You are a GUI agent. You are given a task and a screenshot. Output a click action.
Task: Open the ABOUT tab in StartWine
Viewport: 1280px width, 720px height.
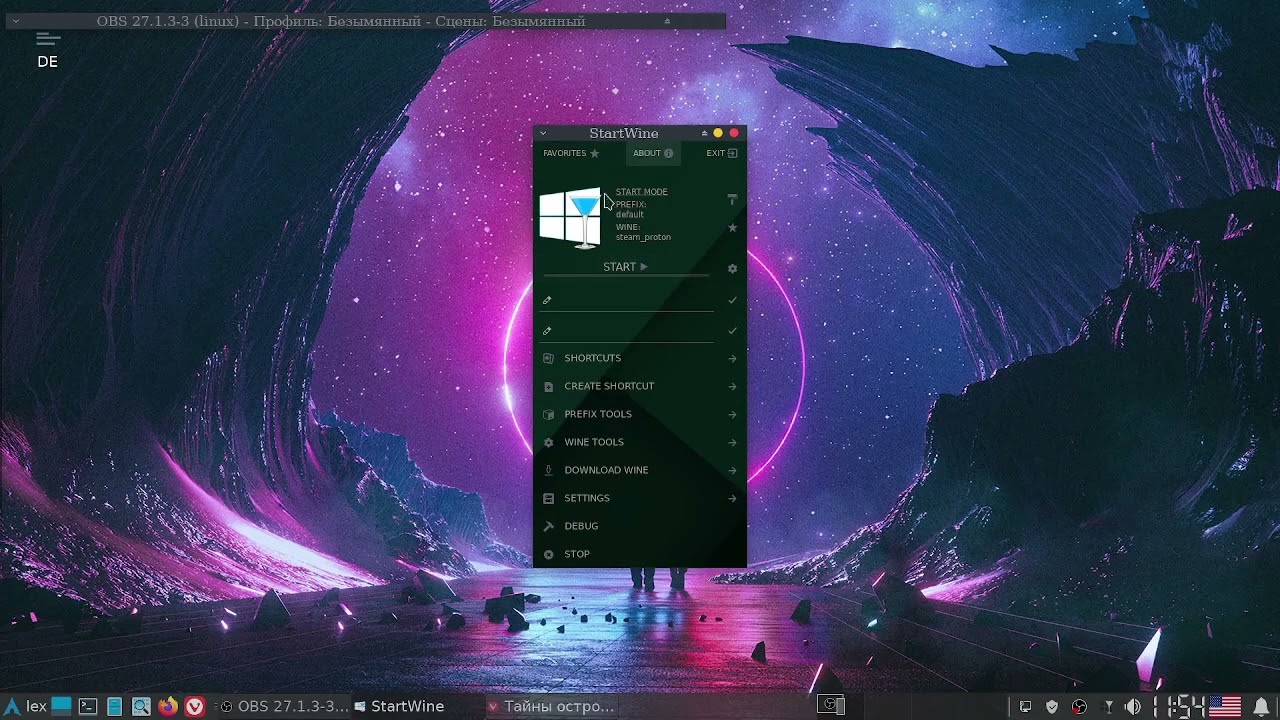pyautogui.click(x=653, y=153)
